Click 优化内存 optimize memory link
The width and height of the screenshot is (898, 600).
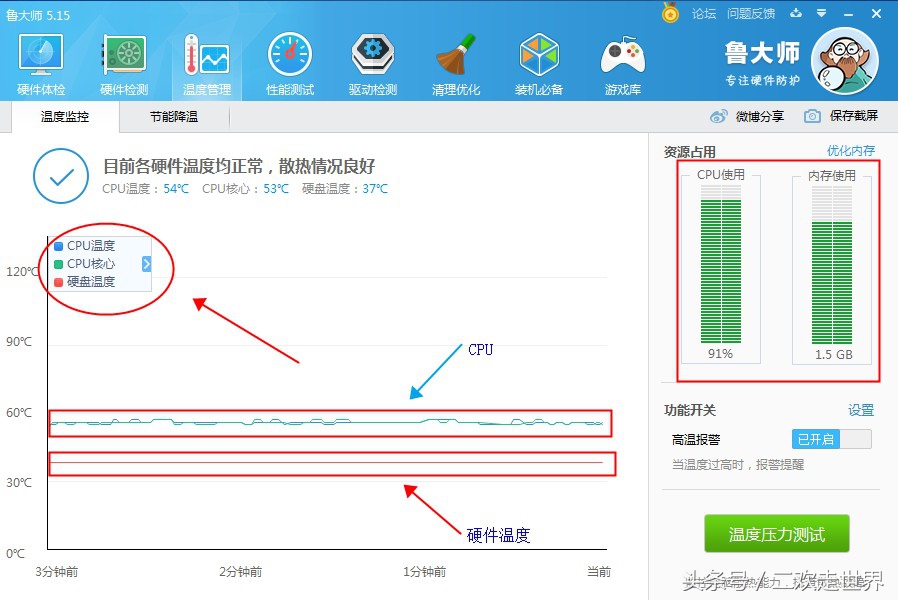tap(850, 151)
